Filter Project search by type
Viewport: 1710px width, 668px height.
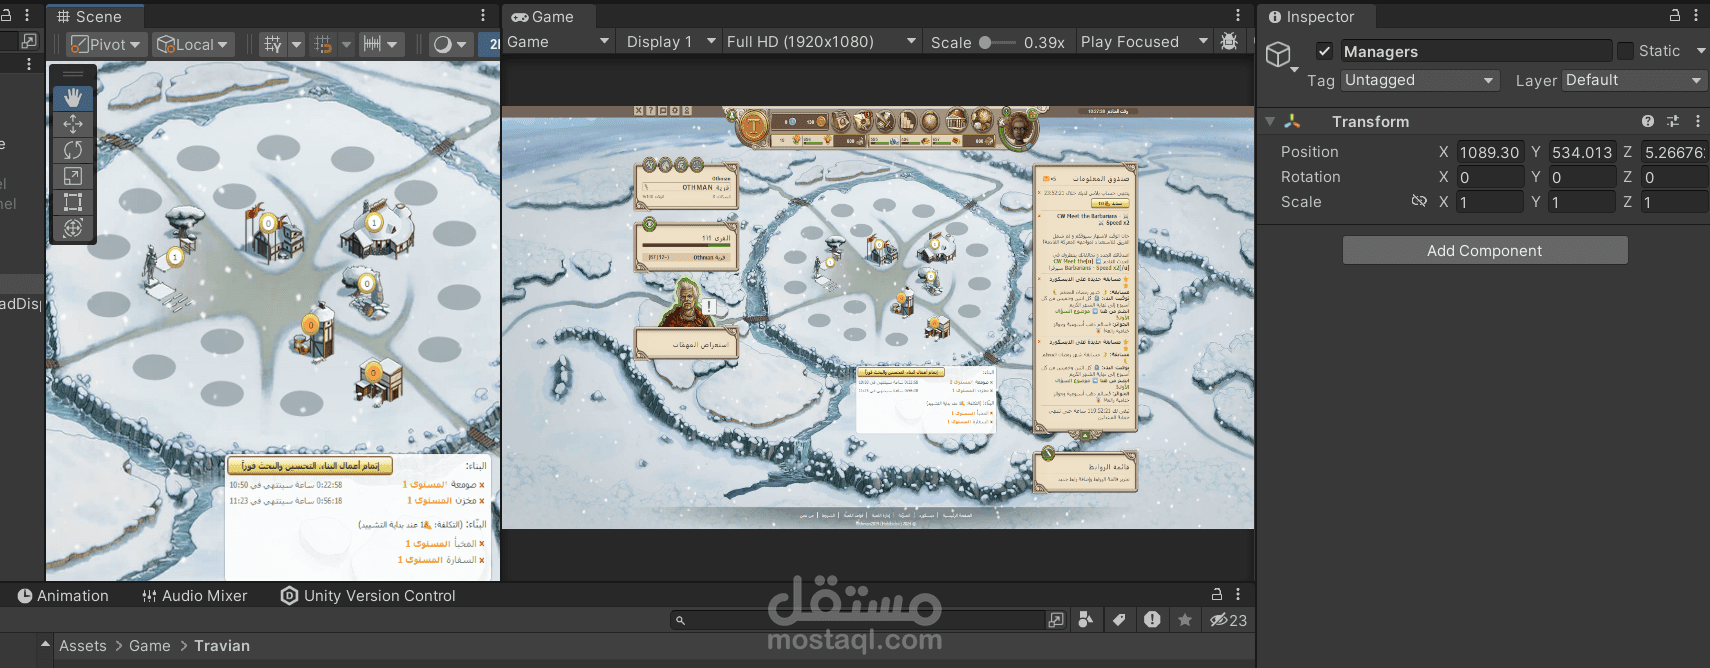(1086, 620)
